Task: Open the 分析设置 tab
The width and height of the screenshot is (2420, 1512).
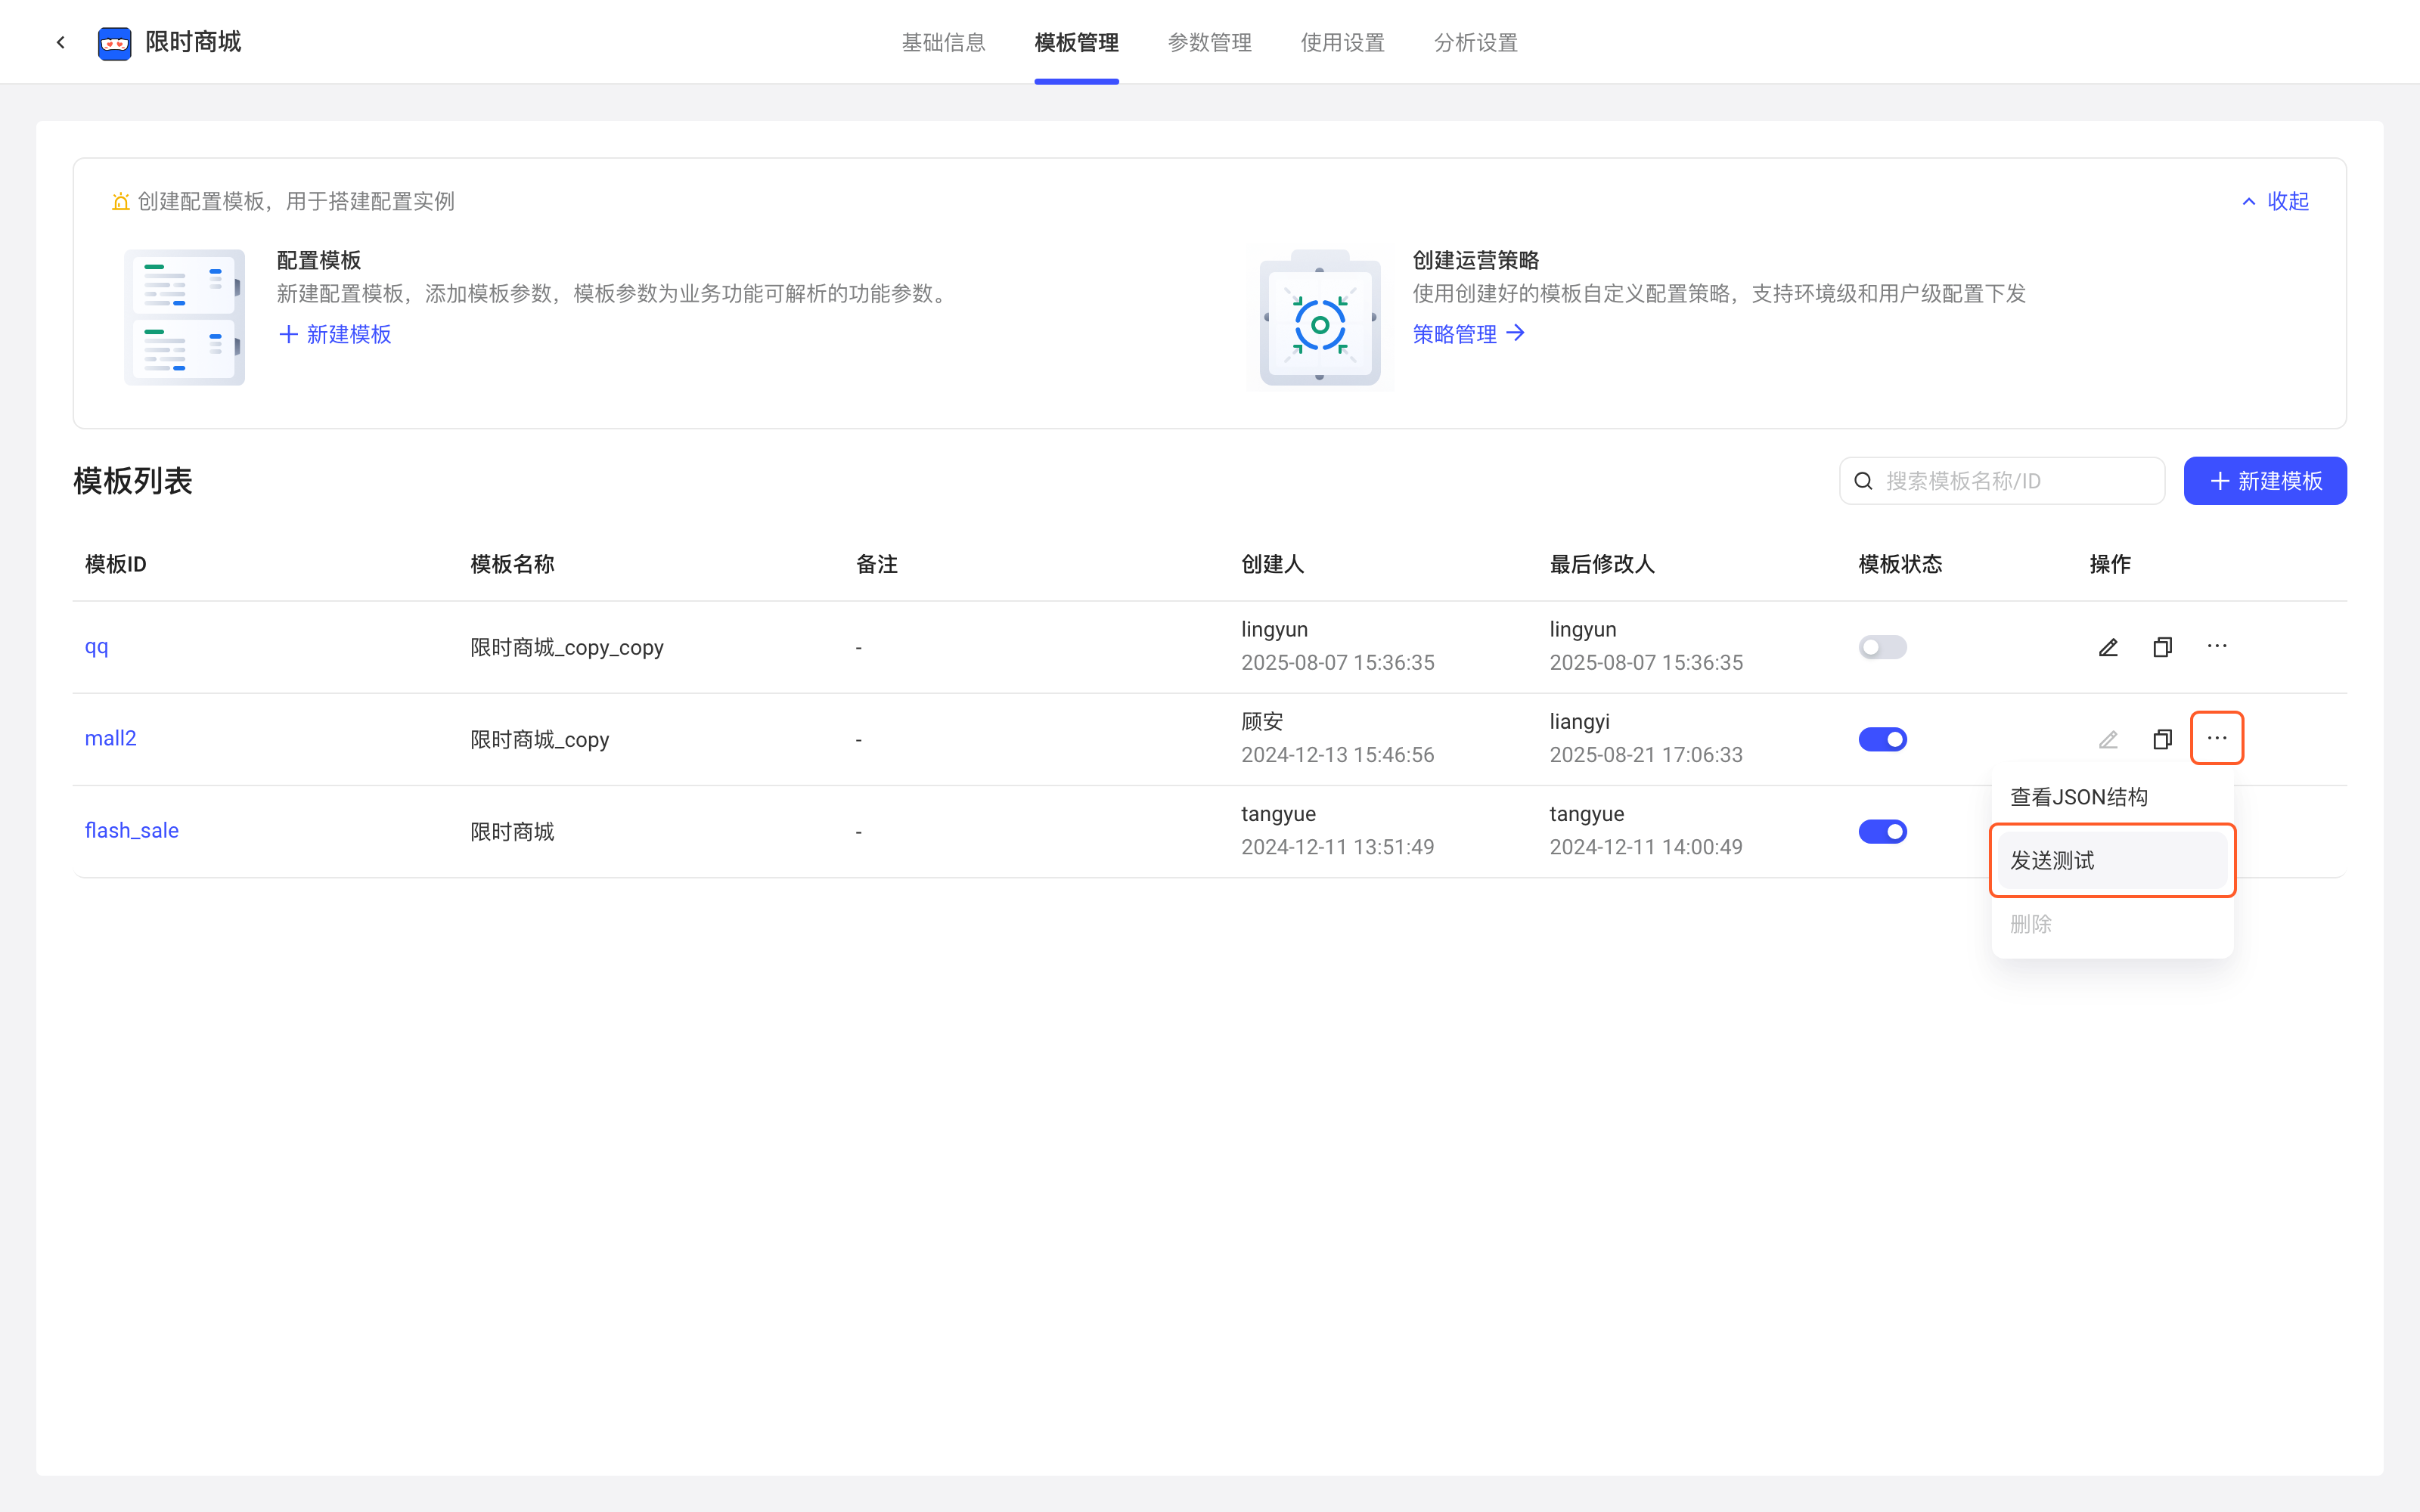Action: click(x=1475, y=42)
